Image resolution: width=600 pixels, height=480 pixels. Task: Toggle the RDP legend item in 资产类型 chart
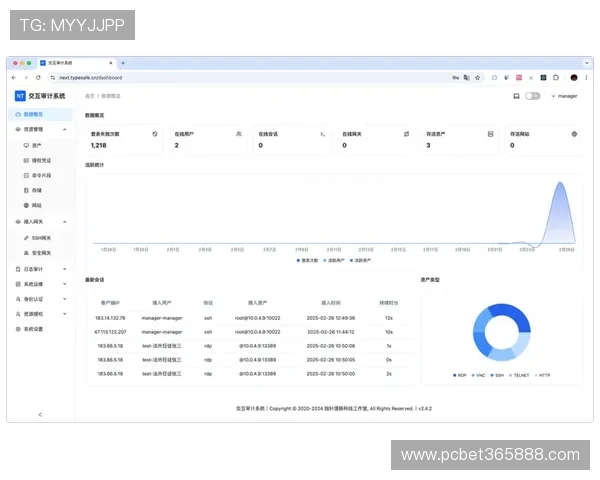pyautogui.click(x=457, y=375)
